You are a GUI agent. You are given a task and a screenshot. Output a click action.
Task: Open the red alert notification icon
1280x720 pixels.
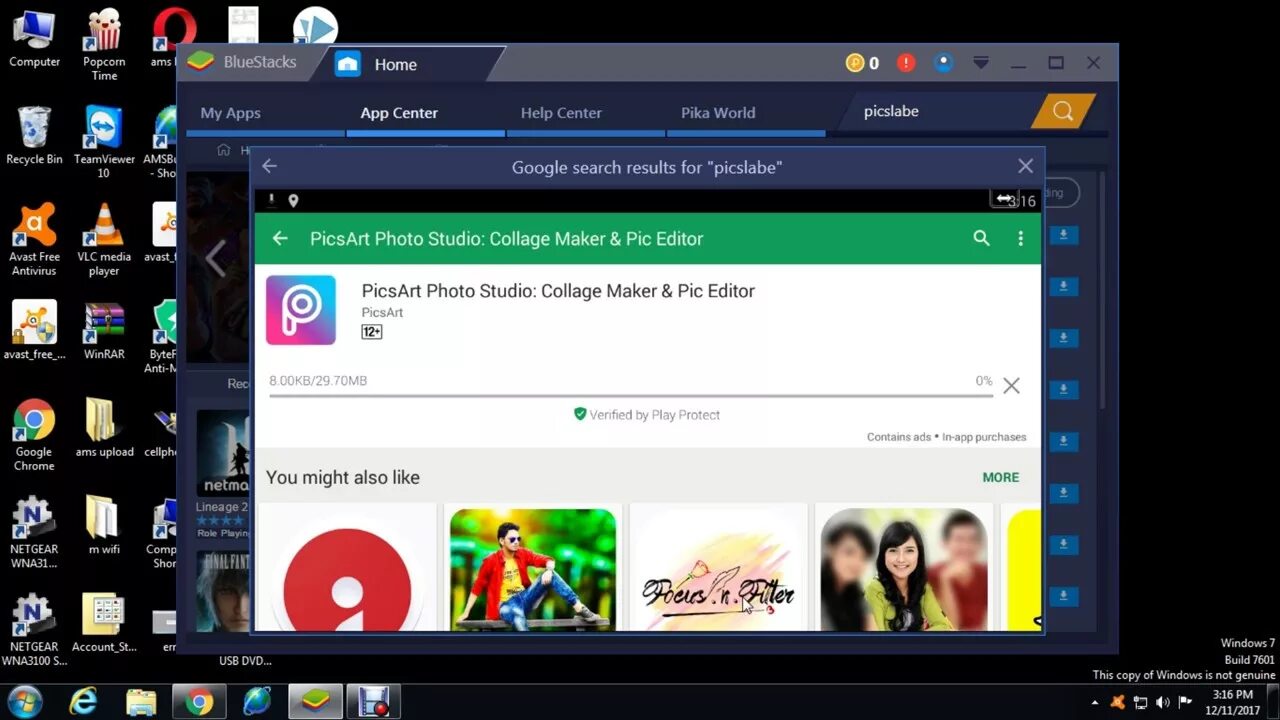click(906, 63)
